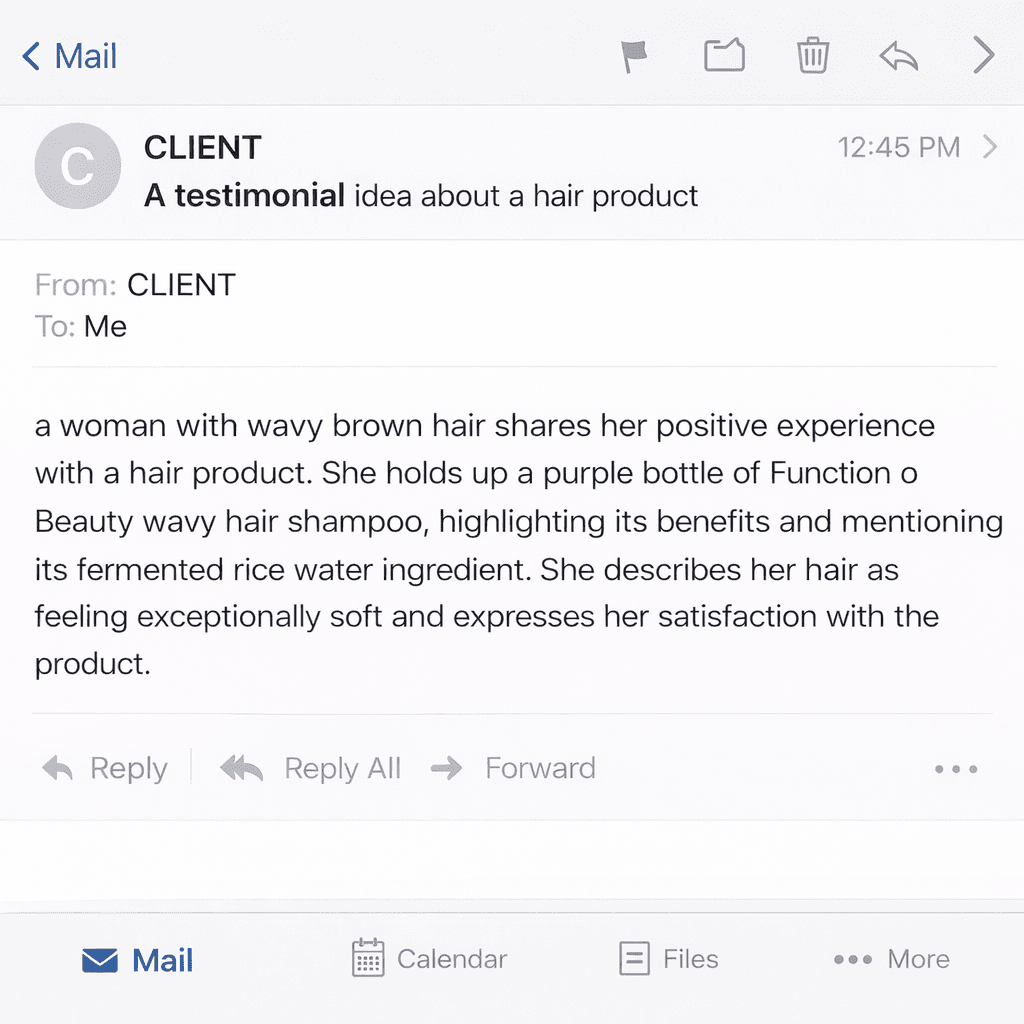The image size is (1024, 1024).
Task: Switch to the Files tab
Action: pos(668,959)
